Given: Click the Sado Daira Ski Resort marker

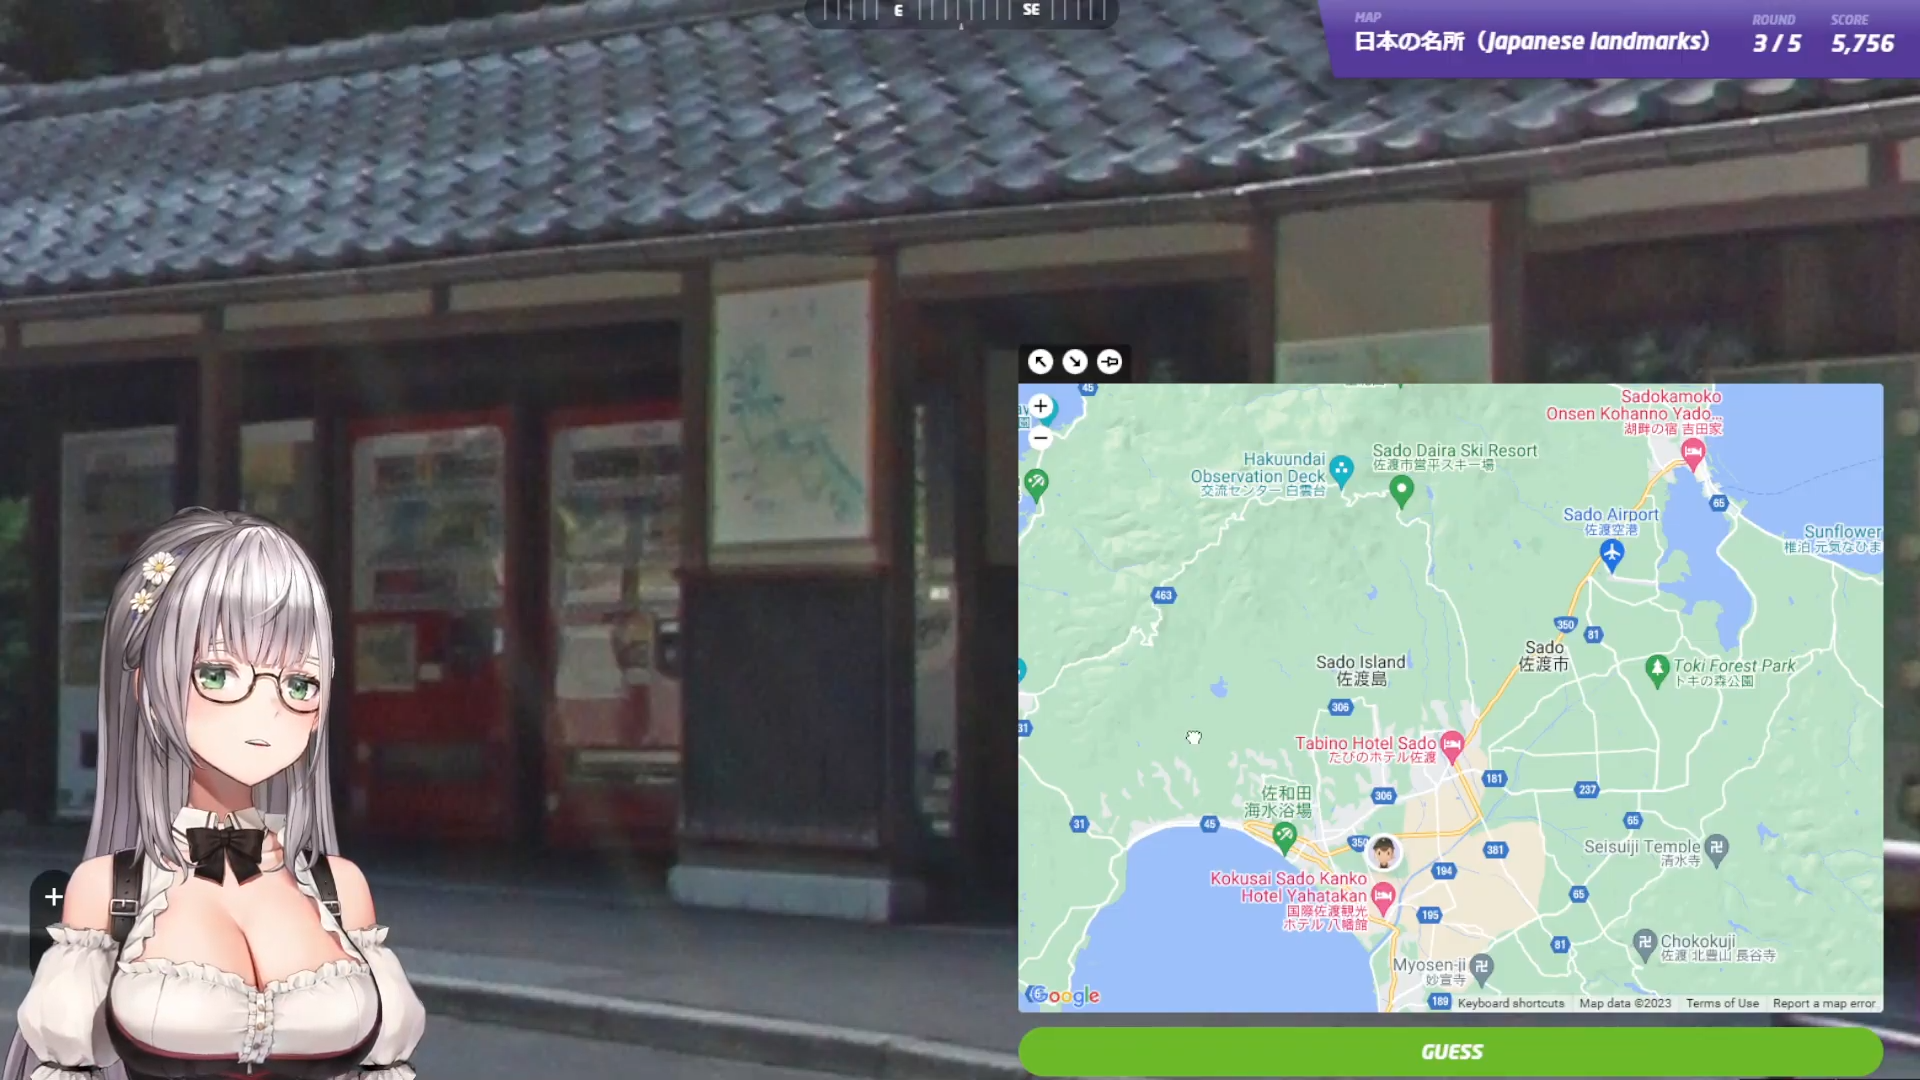Looking at the screenshot, I should (1401, 490).
